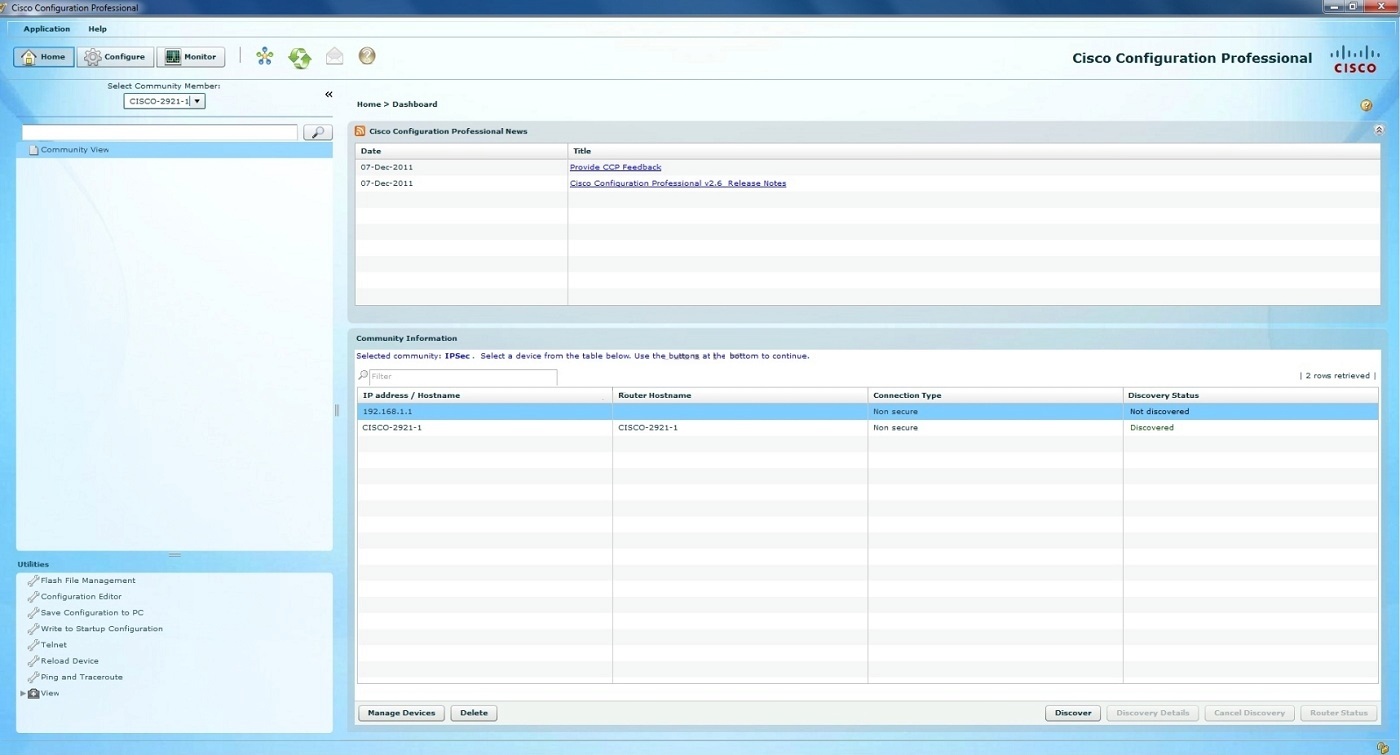1400x755 pixels.
Task: Expand the View node in Utilities
Action: coord(23,693)
